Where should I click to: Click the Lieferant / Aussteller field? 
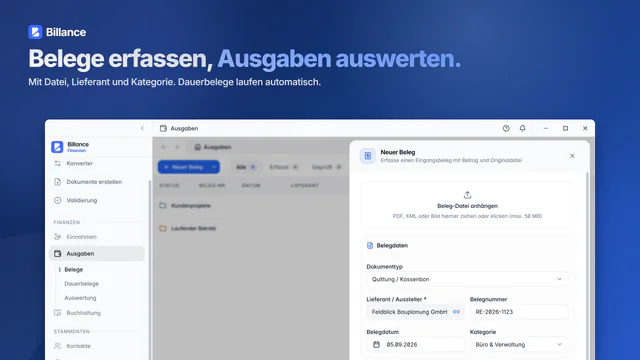pyautogui.click(x=415, y=312)
